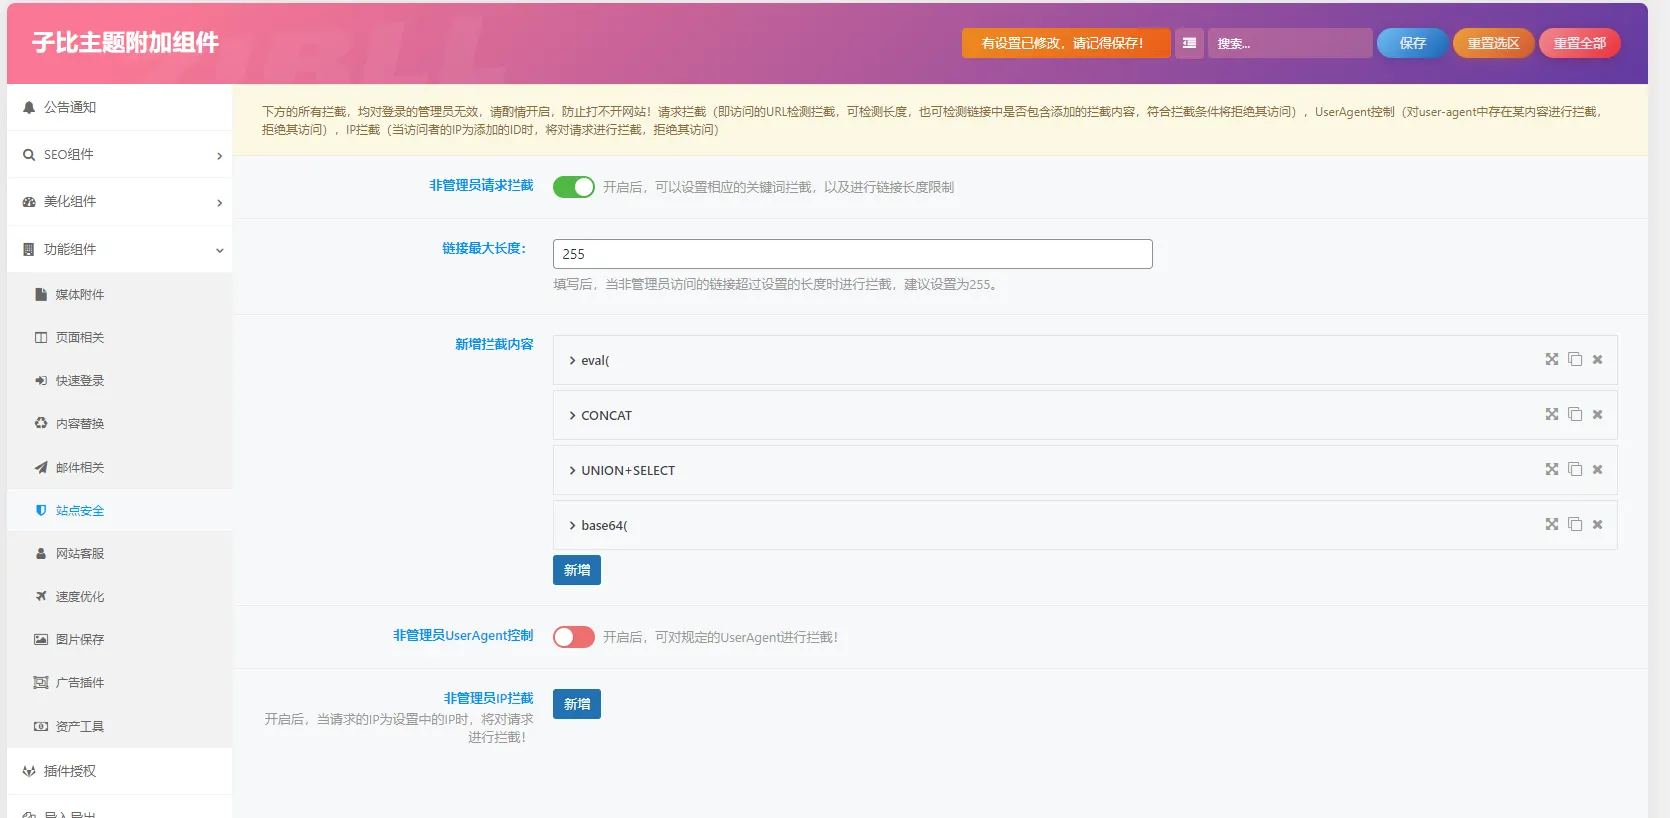Enable the 非管理员UserAgent控制 switch

tap(574, 637)
